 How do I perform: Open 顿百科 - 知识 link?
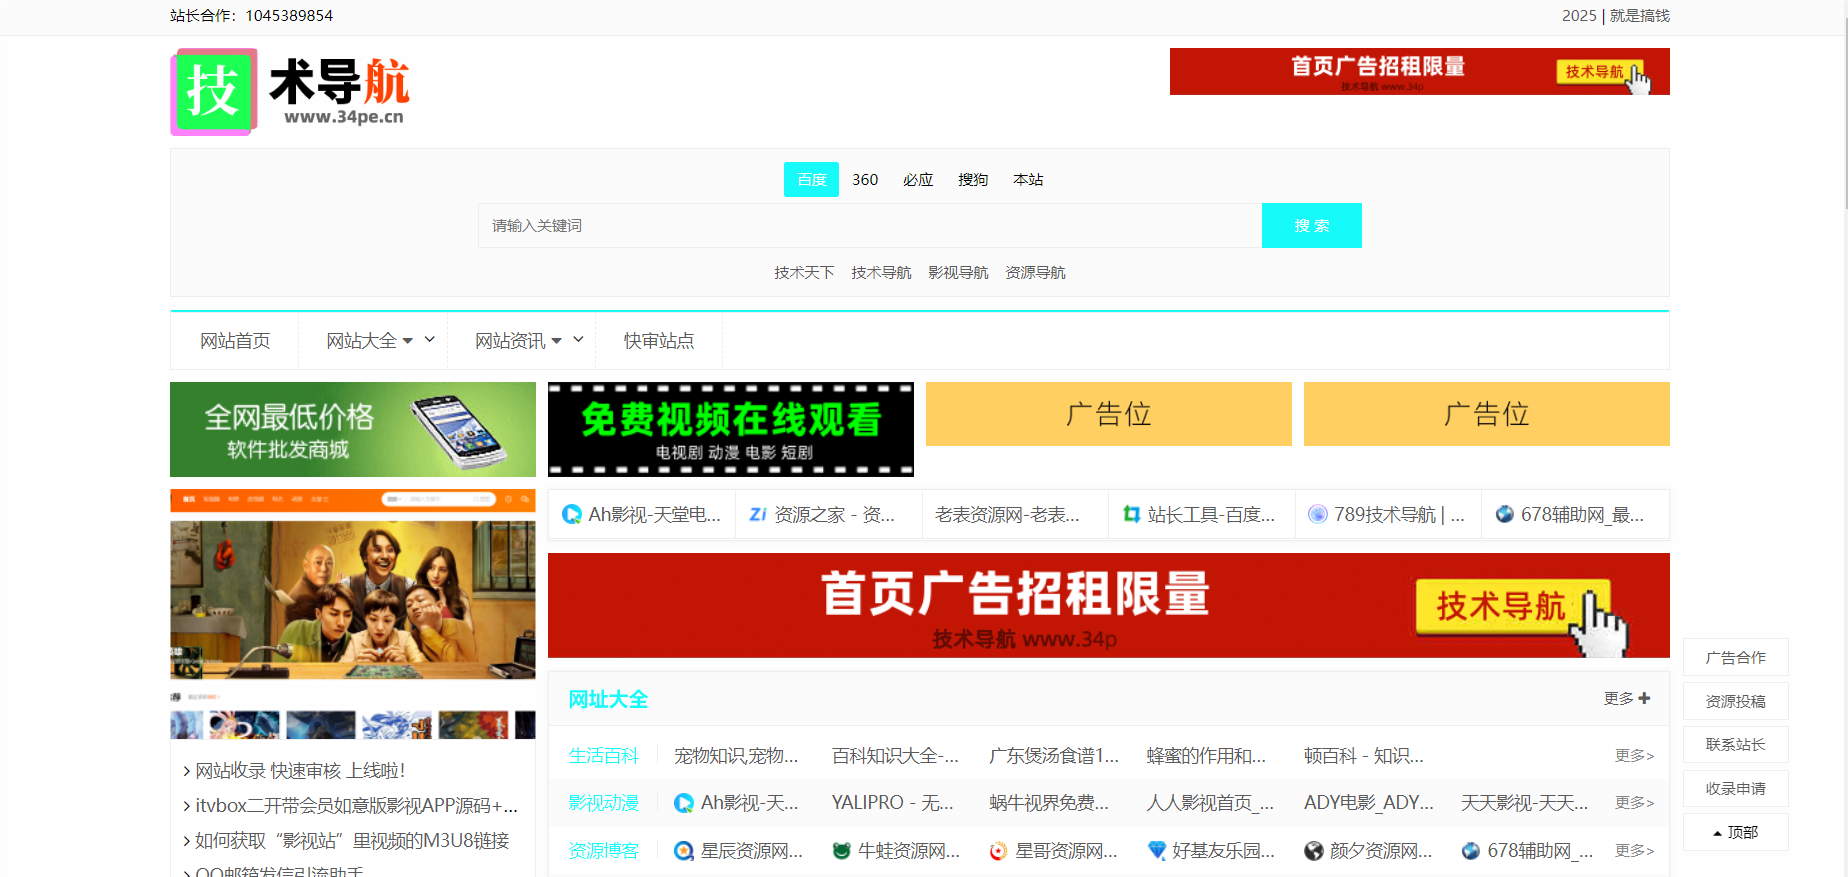1364,756
